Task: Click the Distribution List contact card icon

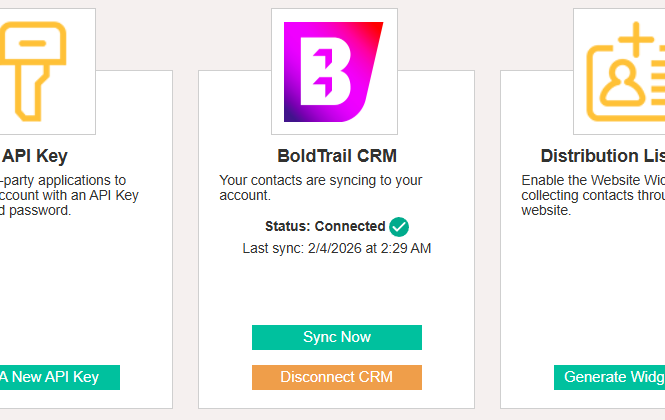Action: [626, 71]
